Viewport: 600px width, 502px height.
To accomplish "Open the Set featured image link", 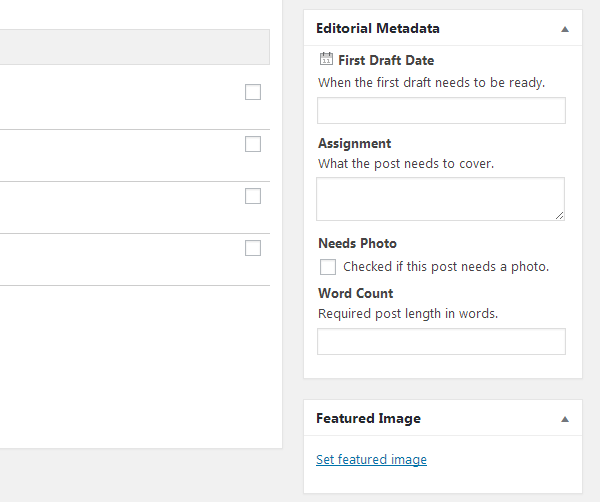I will coord(371,459).
